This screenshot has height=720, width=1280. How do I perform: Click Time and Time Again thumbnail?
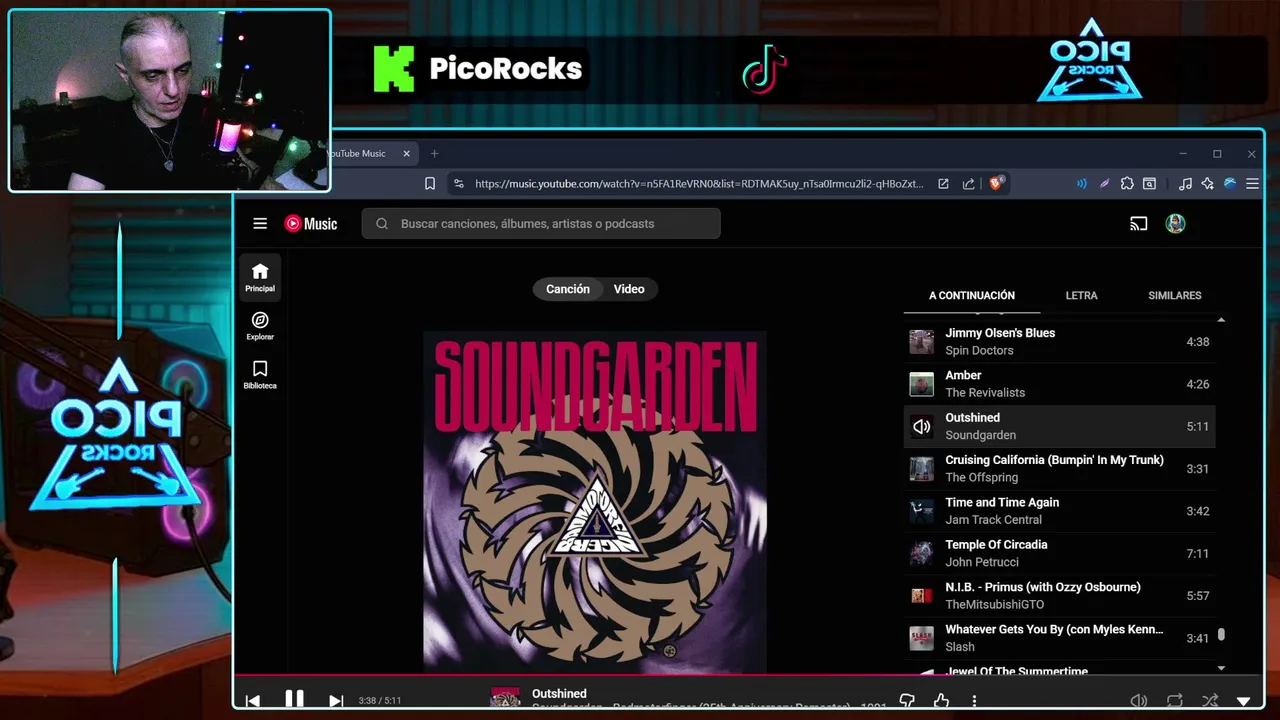pos(921,511)
